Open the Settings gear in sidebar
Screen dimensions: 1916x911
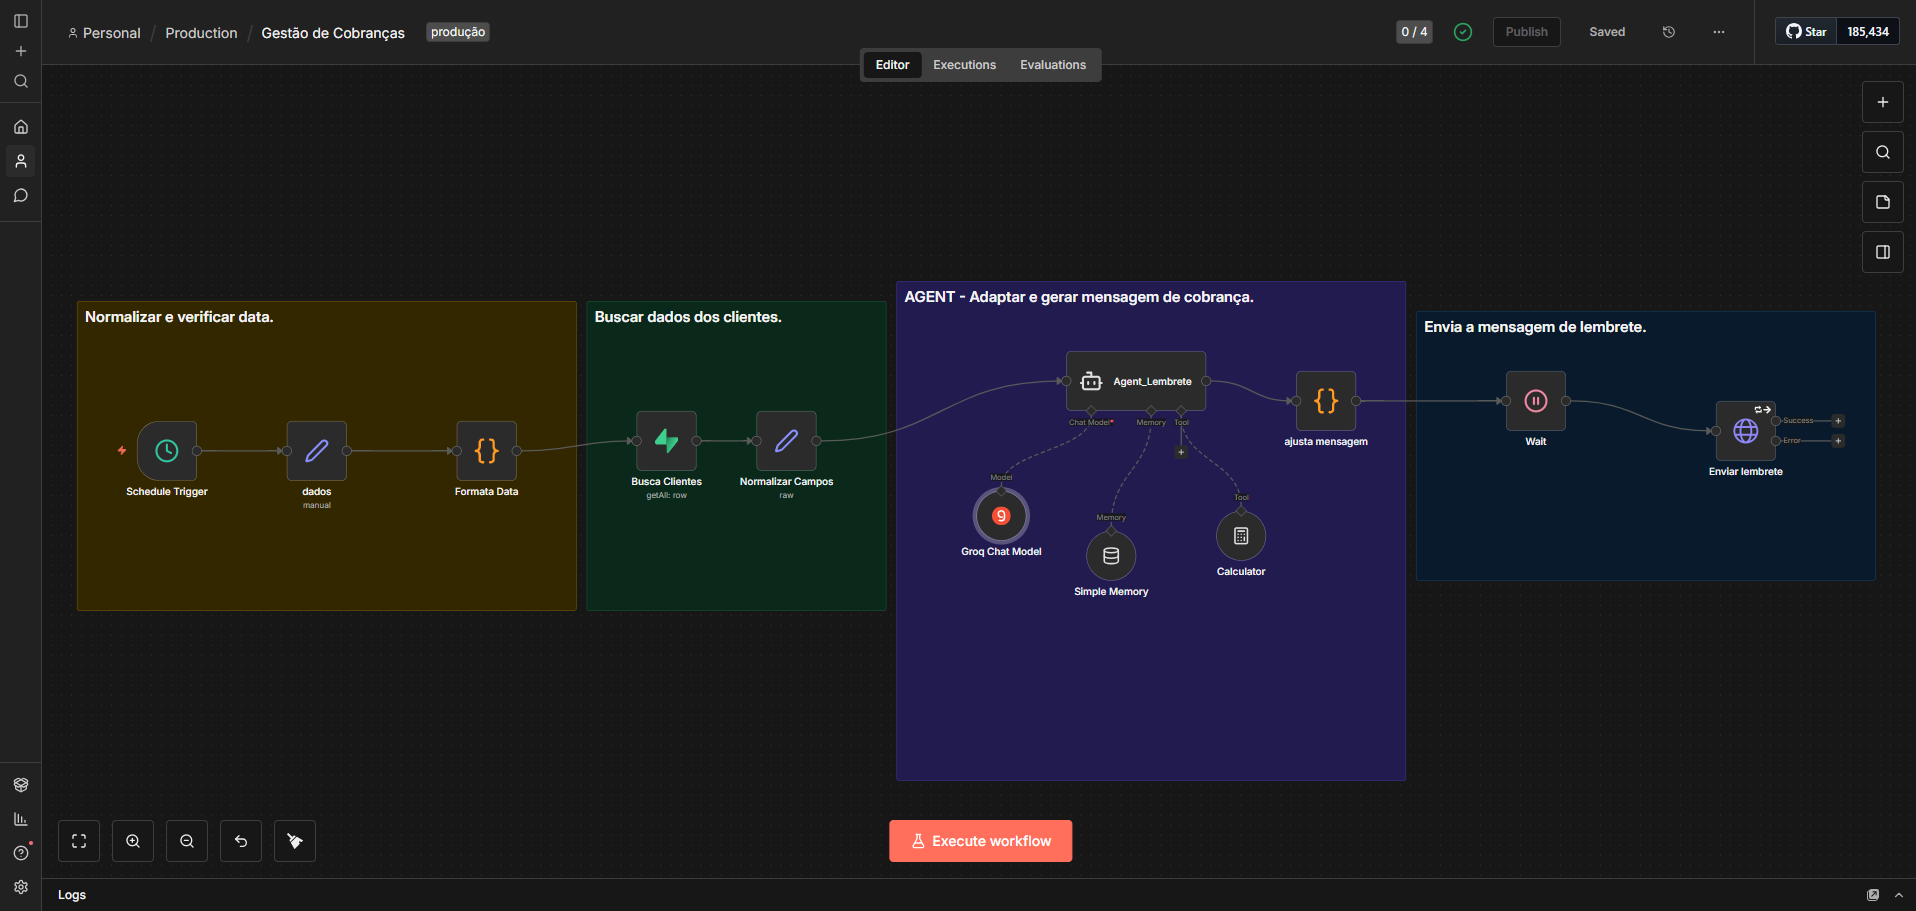point(21,887)
